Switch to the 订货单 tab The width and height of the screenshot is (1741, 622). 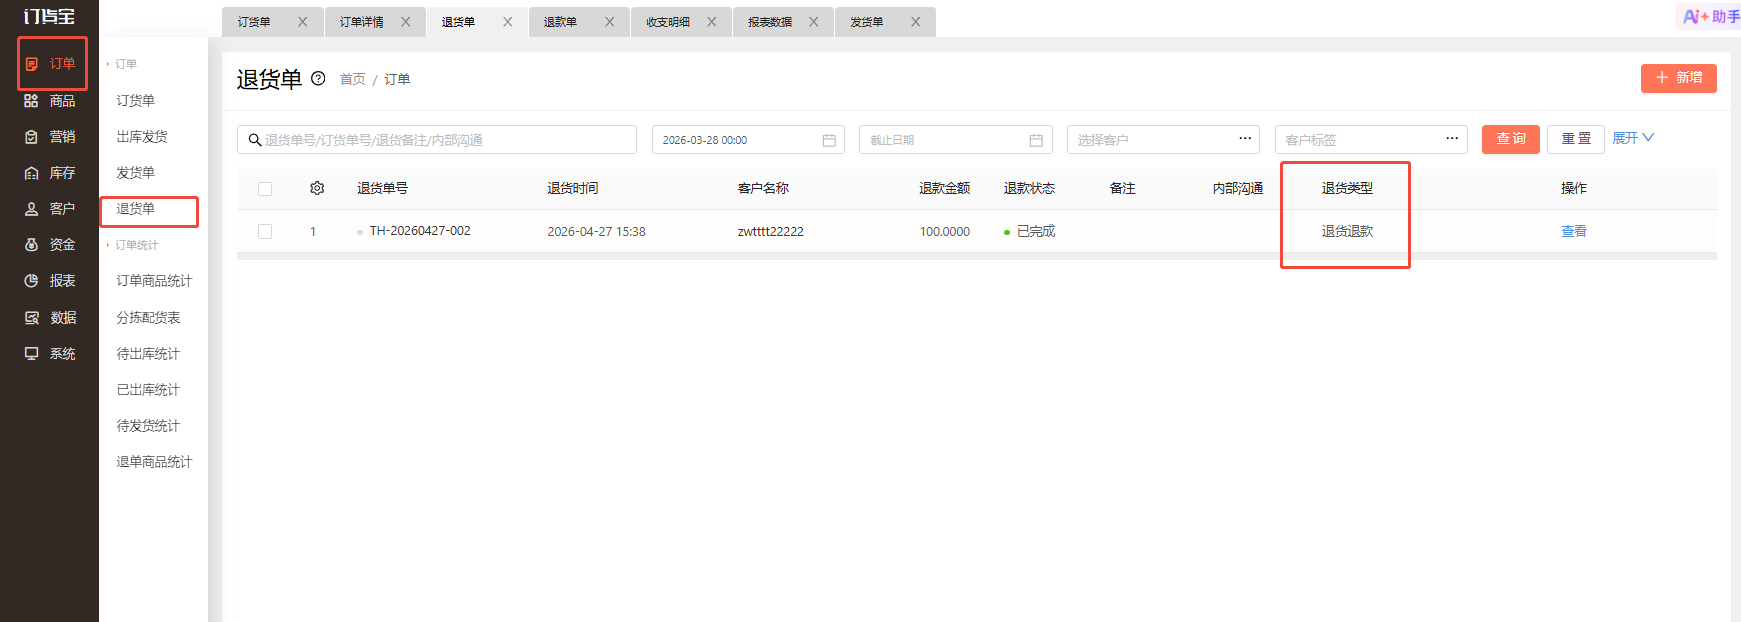click(255, 22)
